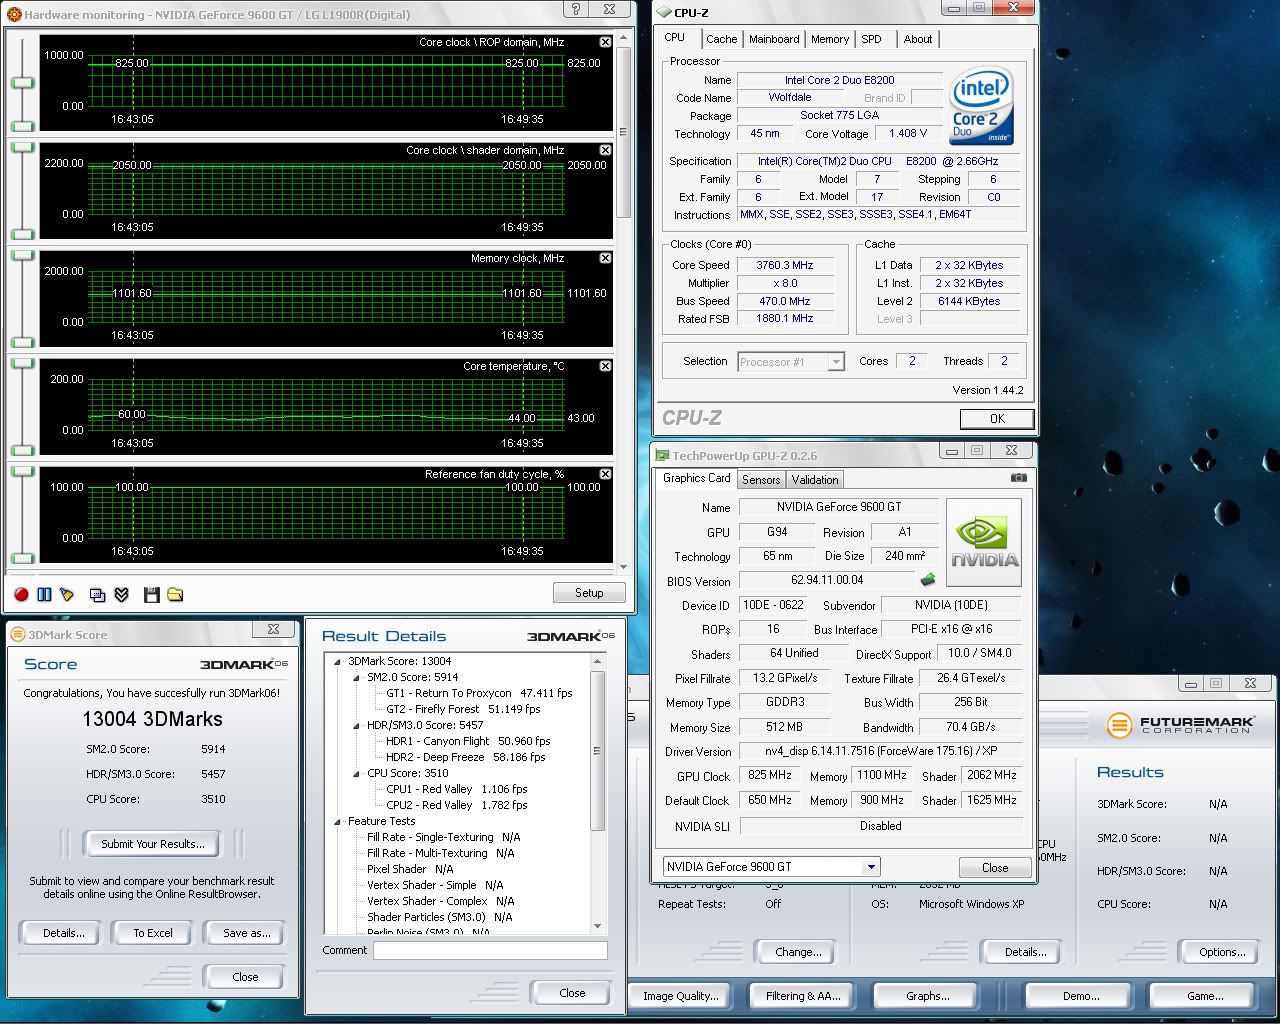Image resolution: width=1280 pixels, height=1024 pixels.
Task: Switch to the Mainboard tab in CPU-Z
Action: click(774, 39)
